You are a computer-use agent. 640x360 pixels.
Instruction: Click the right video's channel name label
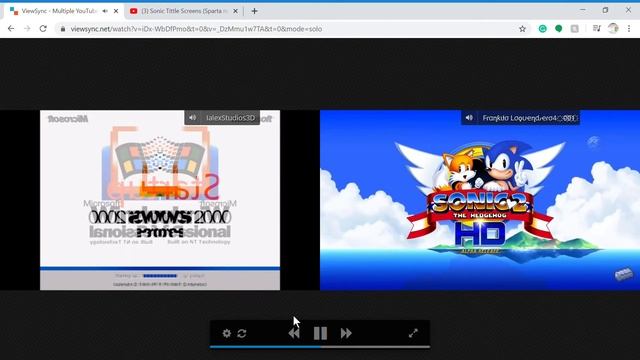529,118
